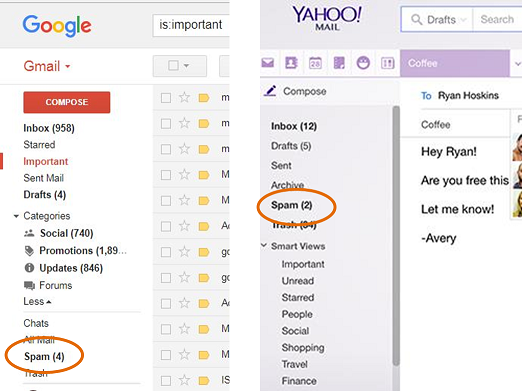Screen dimensions: 522x391
Task: Click the red Gmail COMPOSE button
Action: click(67, 102)
